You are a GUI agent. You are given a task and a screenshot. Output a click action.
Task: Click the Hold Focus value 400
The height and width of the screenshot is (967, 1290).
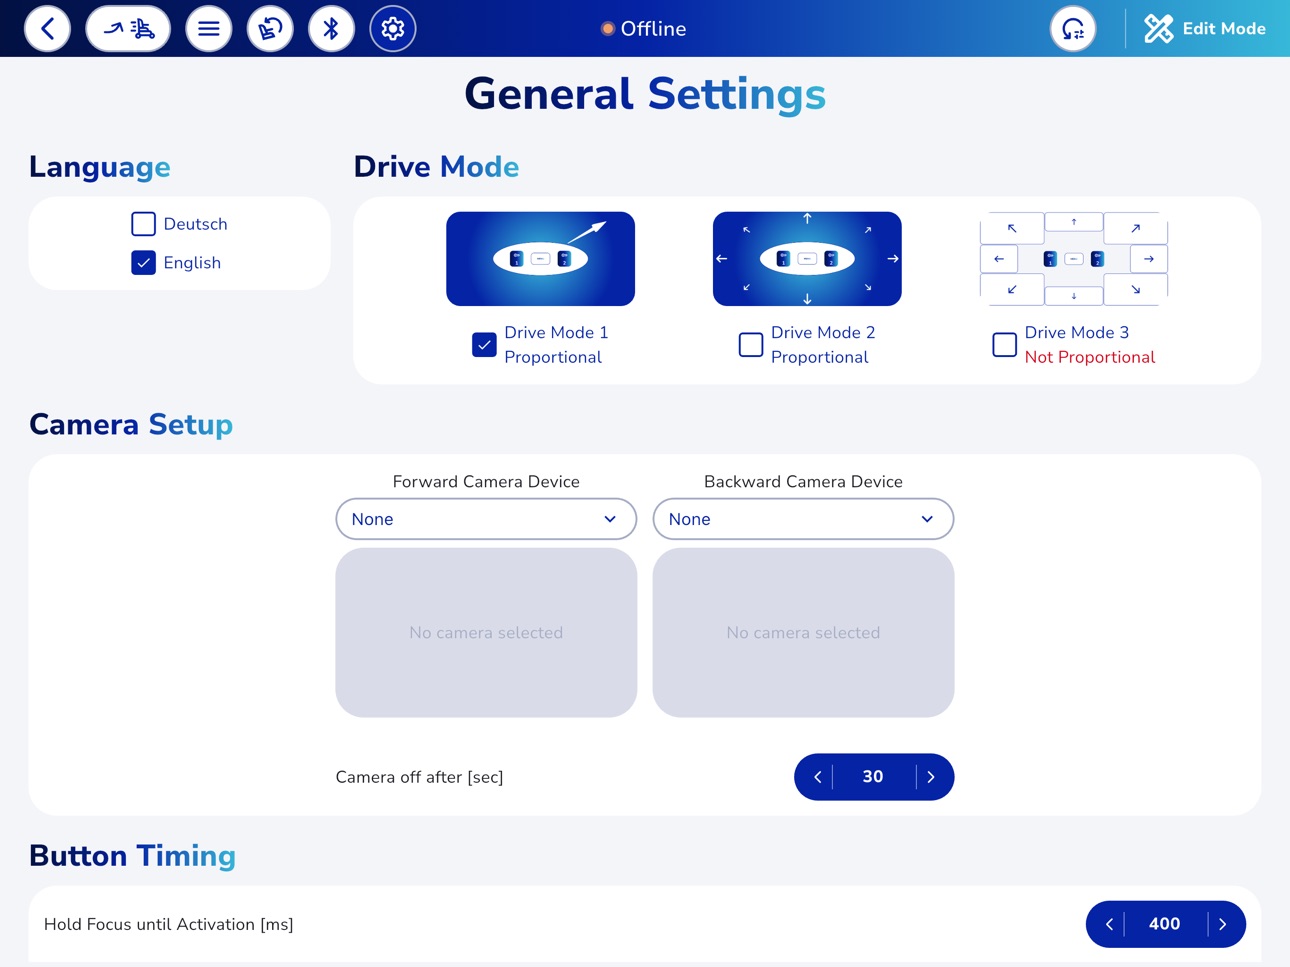point(1165,924)
